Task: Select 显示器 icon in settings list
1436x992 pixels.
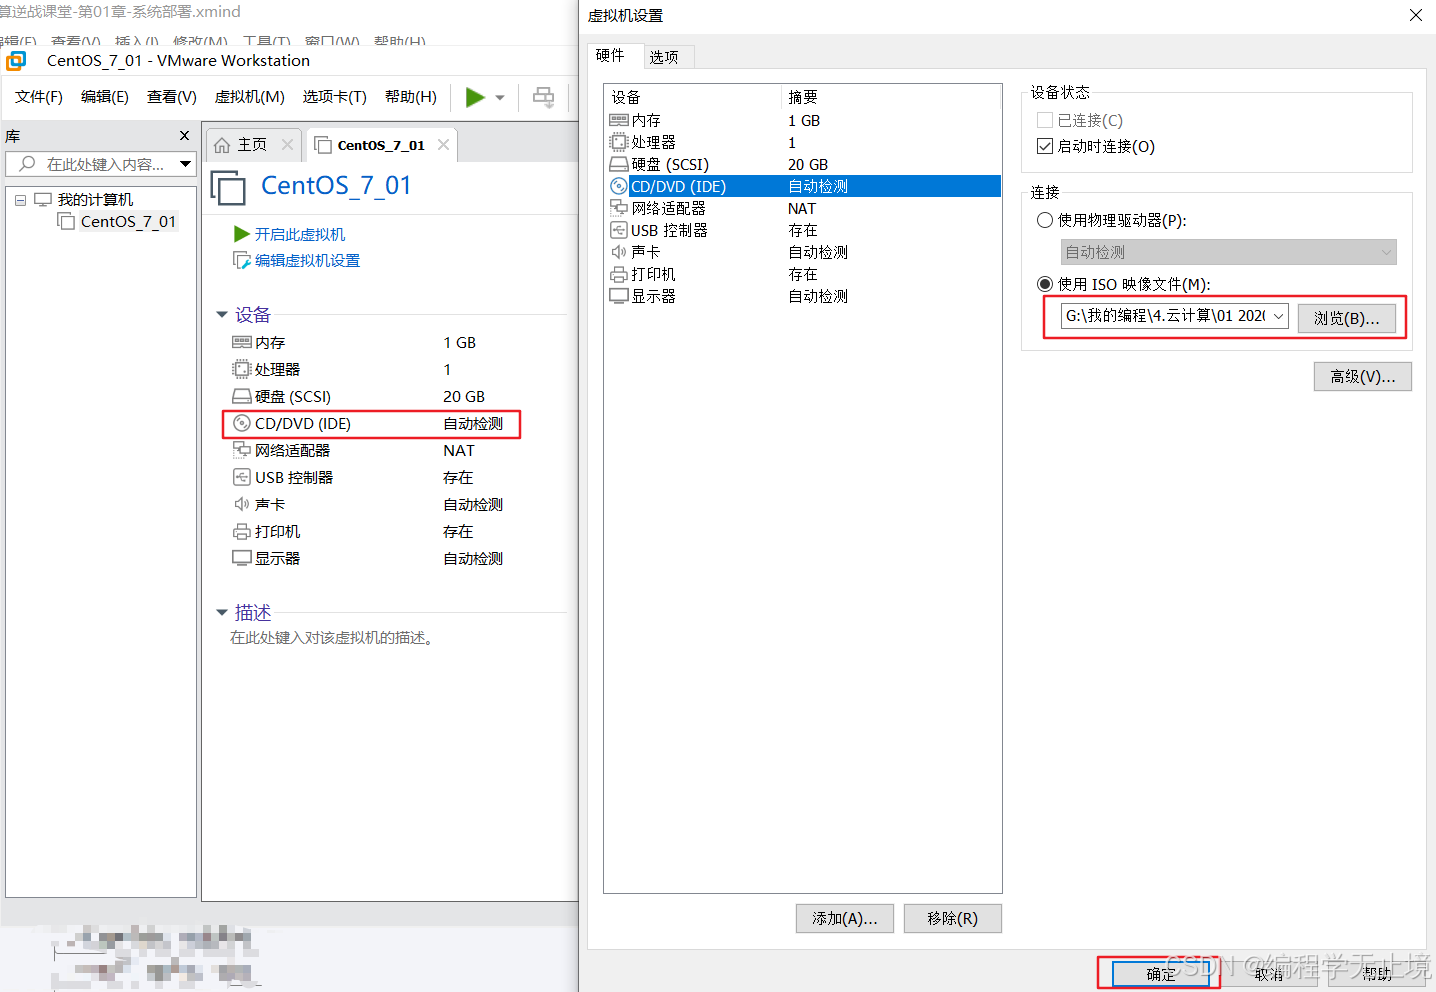Action: 619,296
